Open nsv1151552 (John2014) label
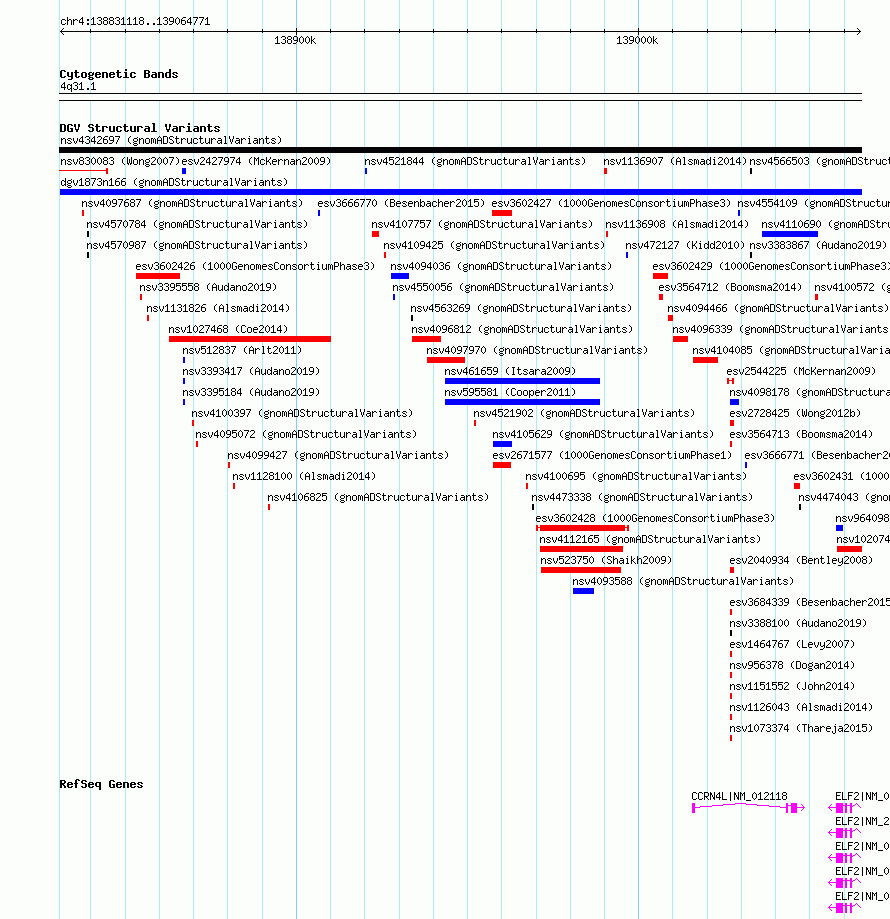 tap(792, 687)
